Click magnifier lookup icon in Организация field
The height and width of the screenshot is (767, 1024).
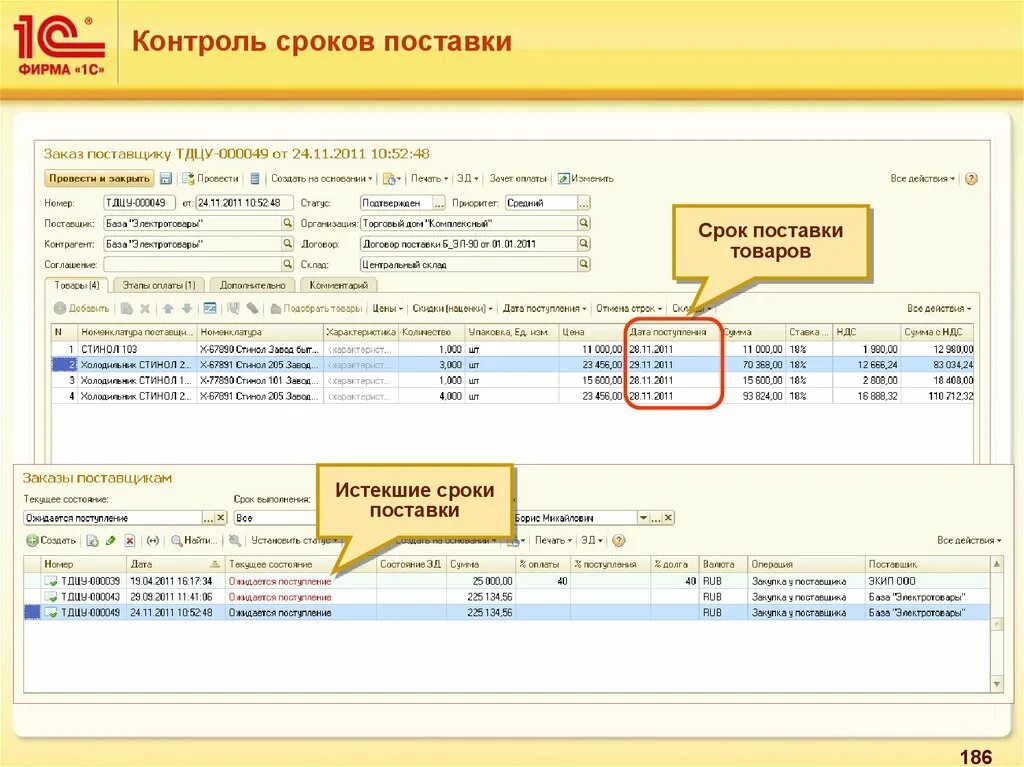tap(584, 223)
